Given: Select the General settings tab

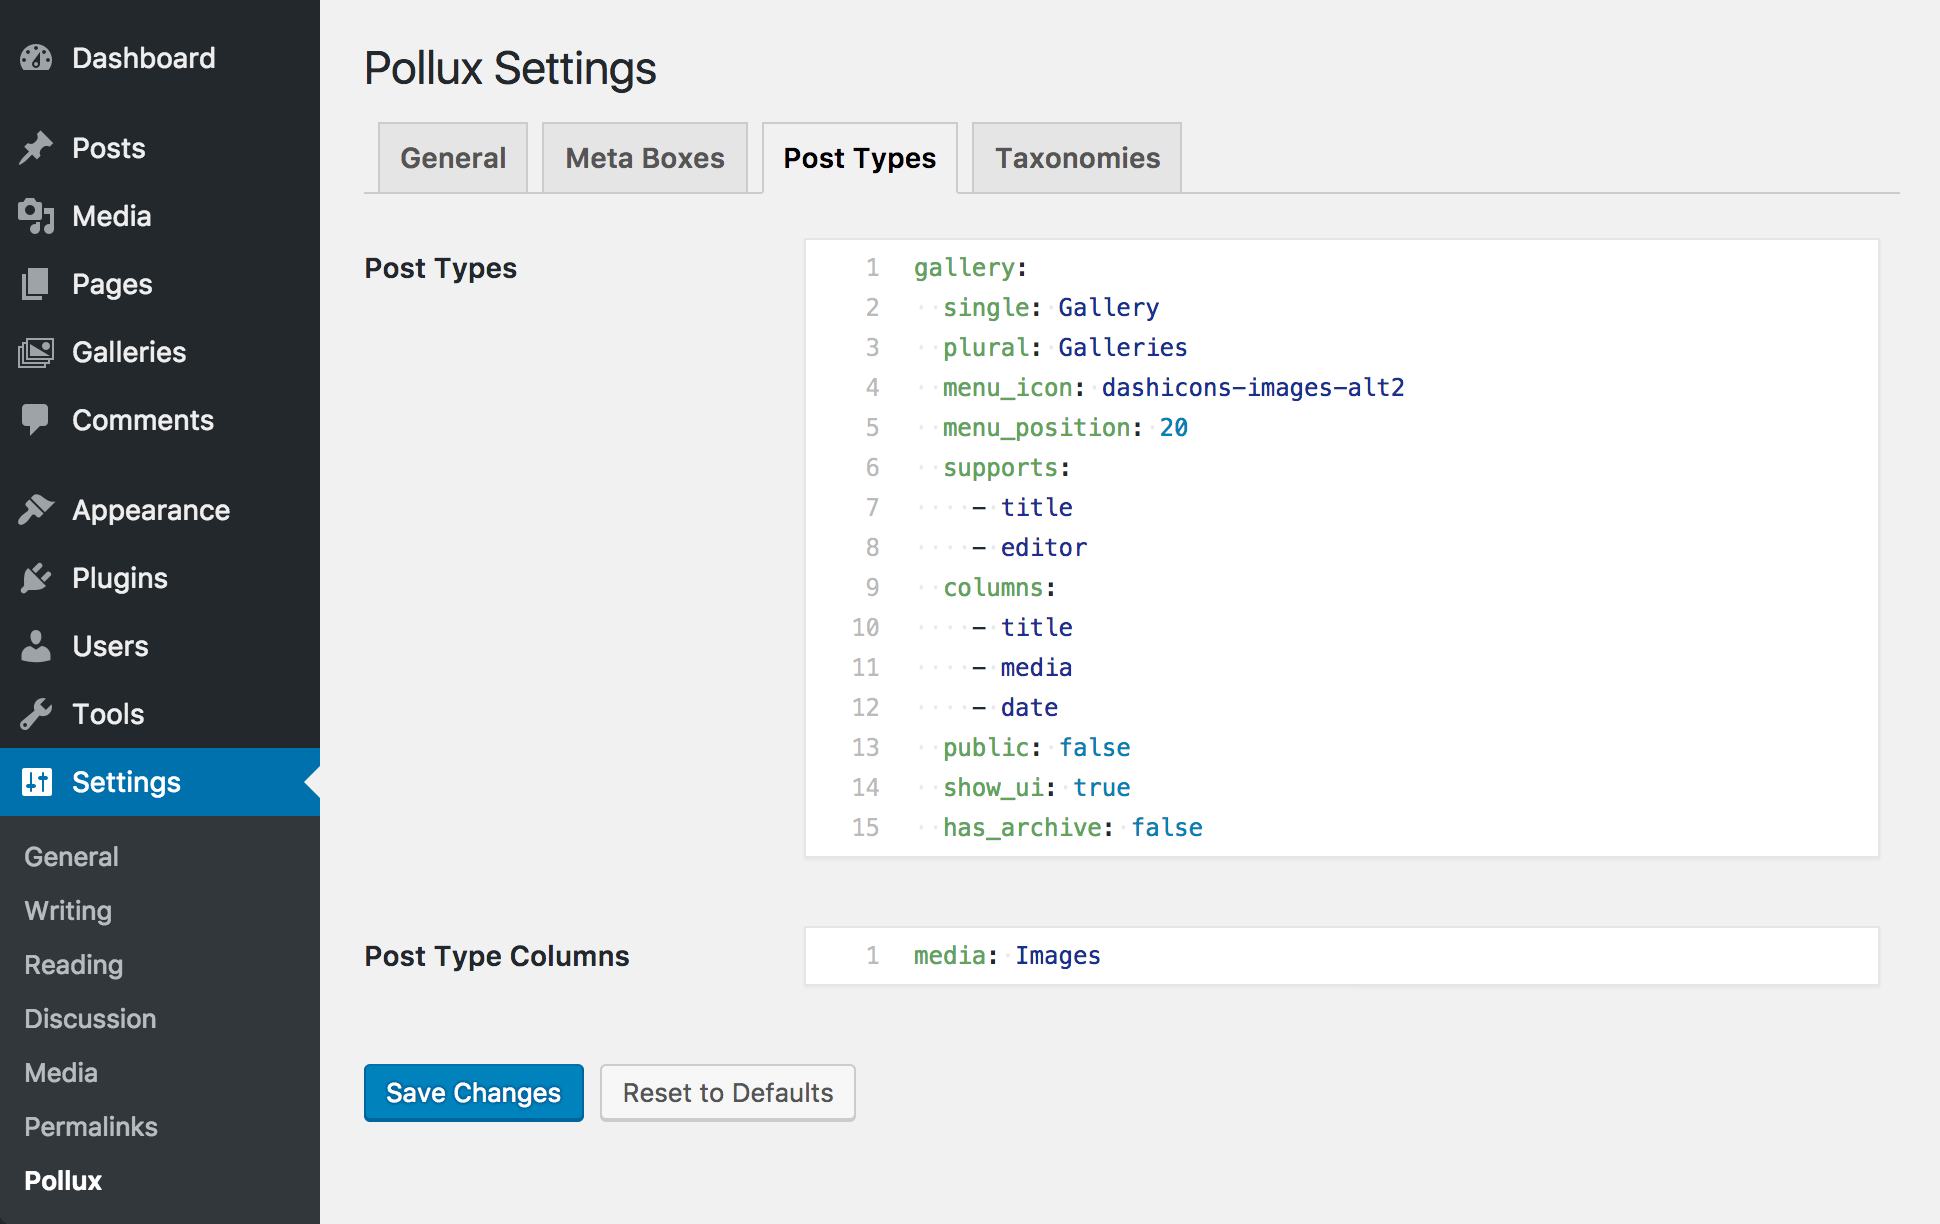Looking at the screenshot, I should [453, 158].
